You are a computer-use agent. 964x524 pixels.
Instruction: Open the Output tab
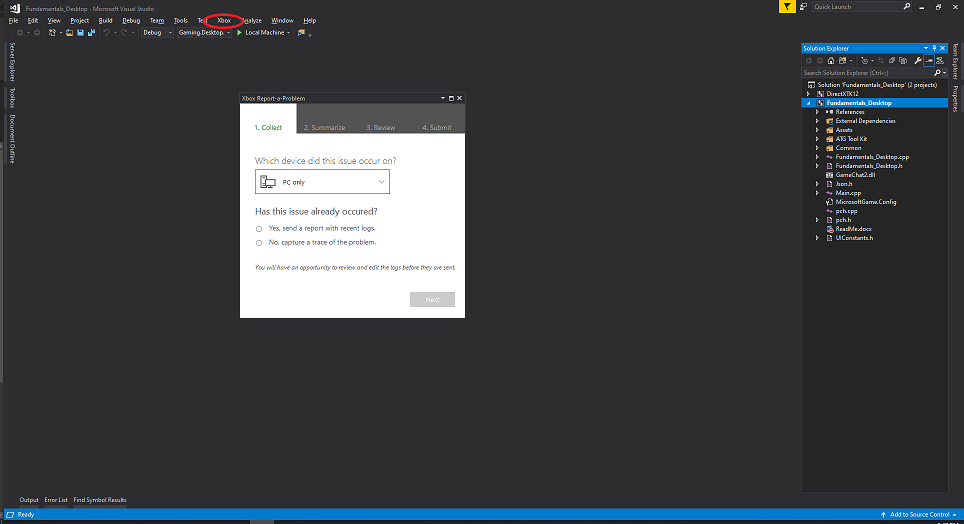(29, 500)
